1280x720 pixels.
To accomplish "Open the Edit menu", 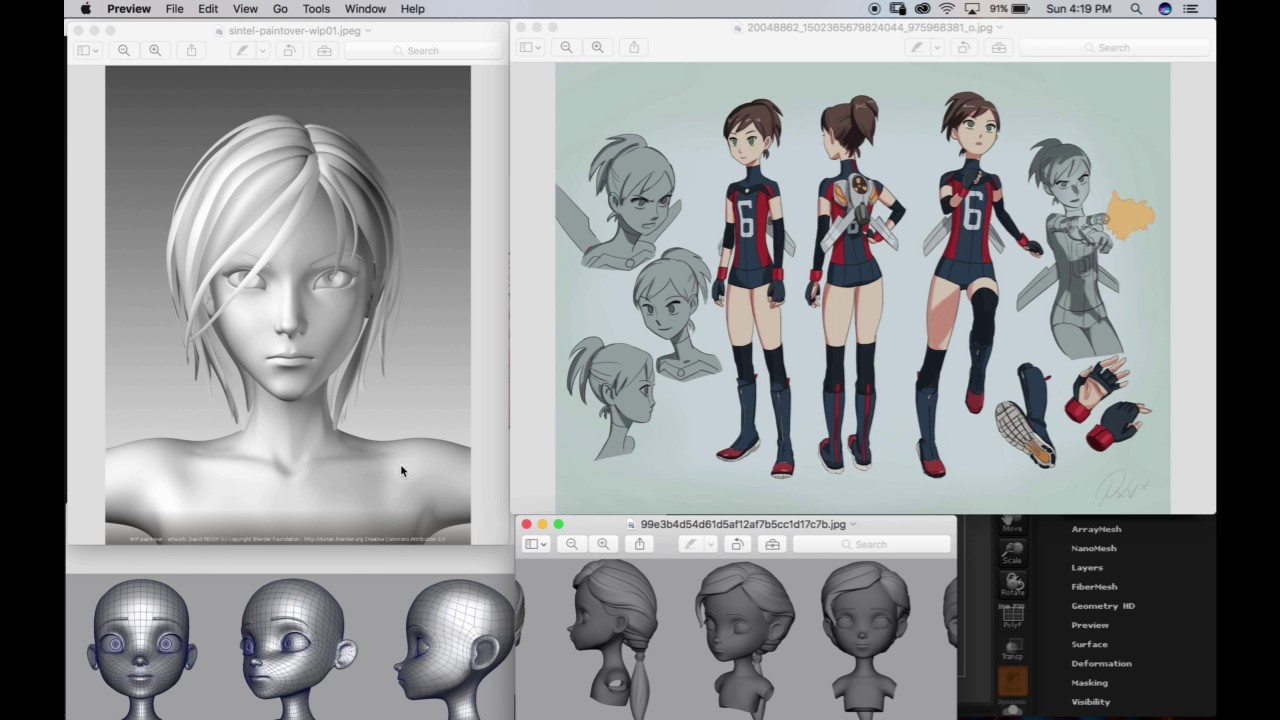I will click(208, 9).
